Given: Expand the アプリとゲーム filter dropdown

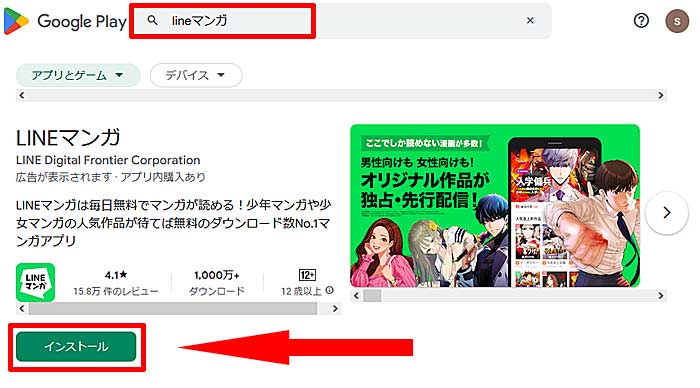Looking at the screenshot, I should point(78,75).
